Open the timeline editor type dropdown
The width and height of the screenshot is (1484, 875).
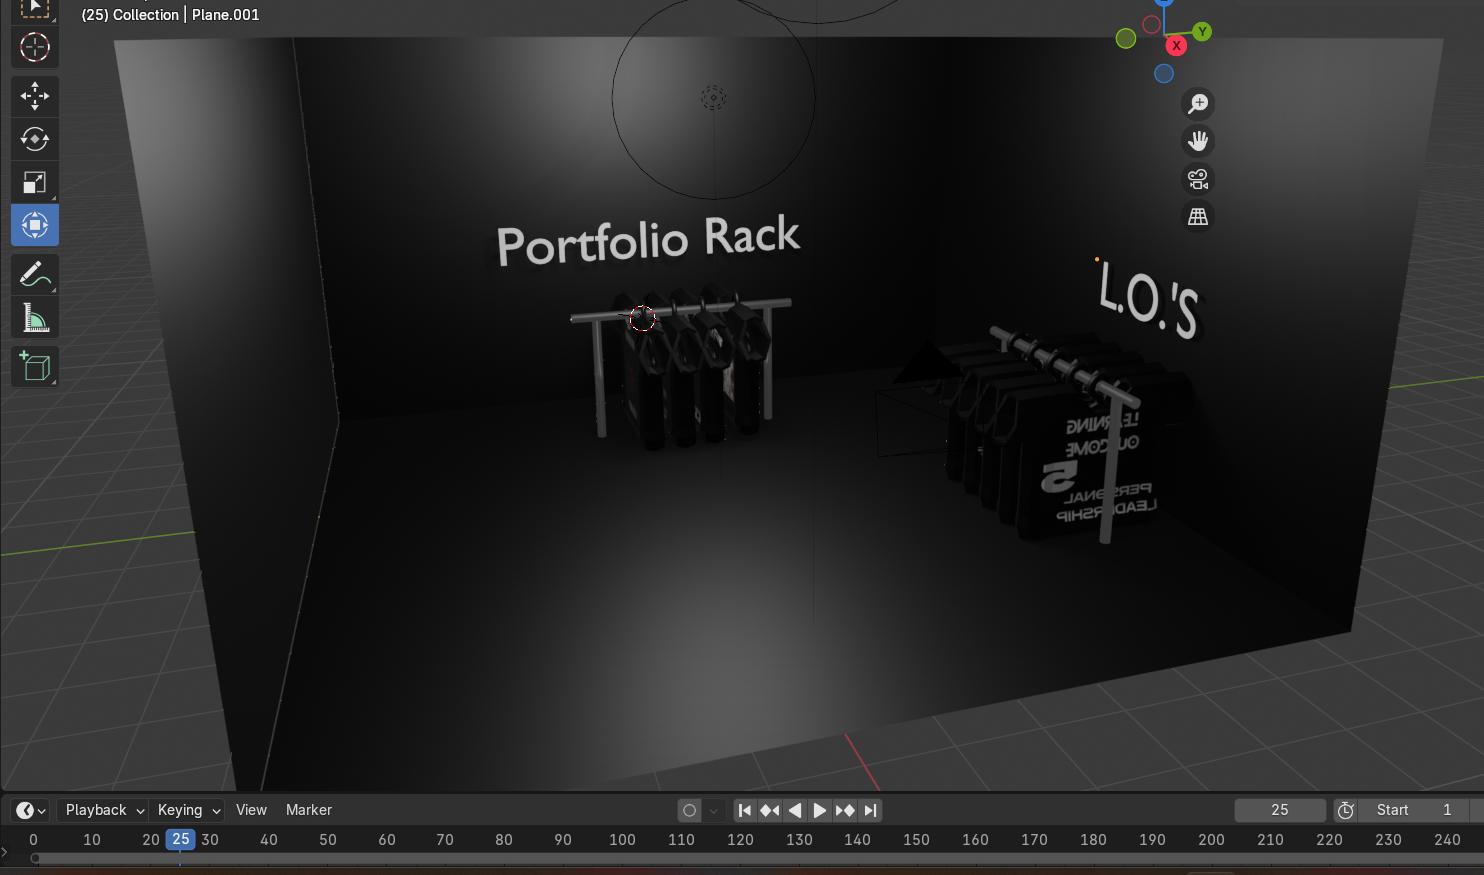click(x=31, y=810)
